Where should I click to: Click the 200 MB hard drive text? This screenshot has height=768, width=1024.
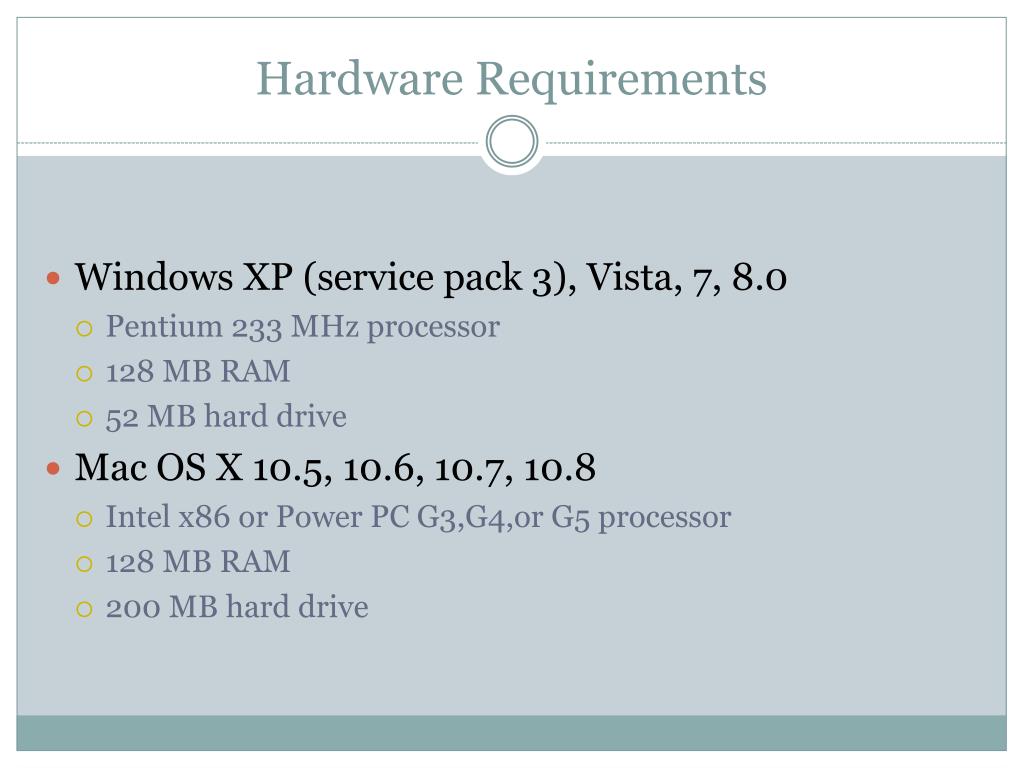click(x=237, y=607)
